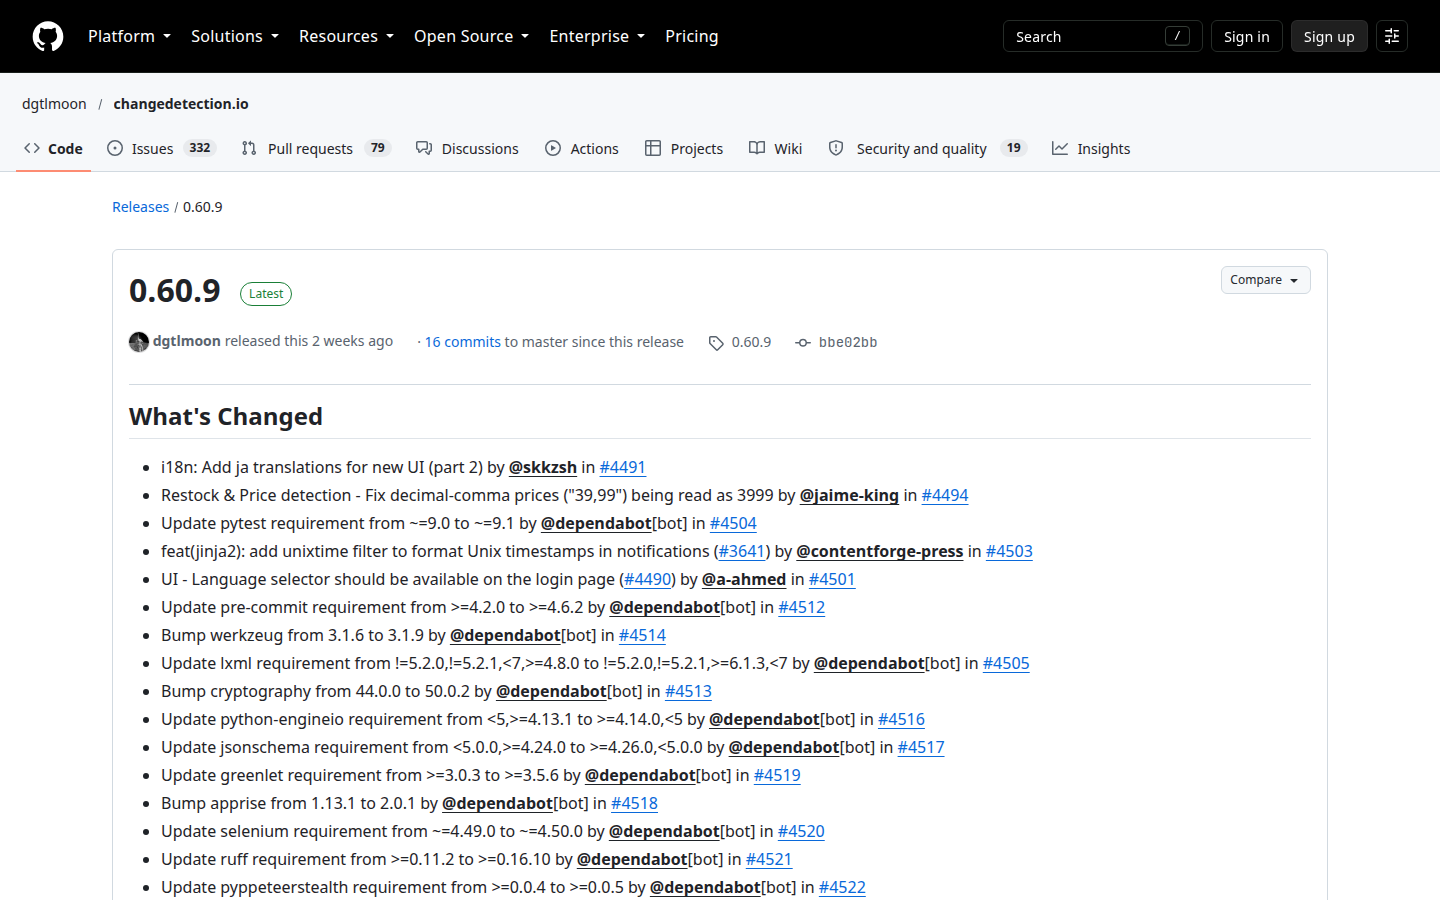
Task: Open the Code tab
Action: pyautogui.click(x=53, y=148)
